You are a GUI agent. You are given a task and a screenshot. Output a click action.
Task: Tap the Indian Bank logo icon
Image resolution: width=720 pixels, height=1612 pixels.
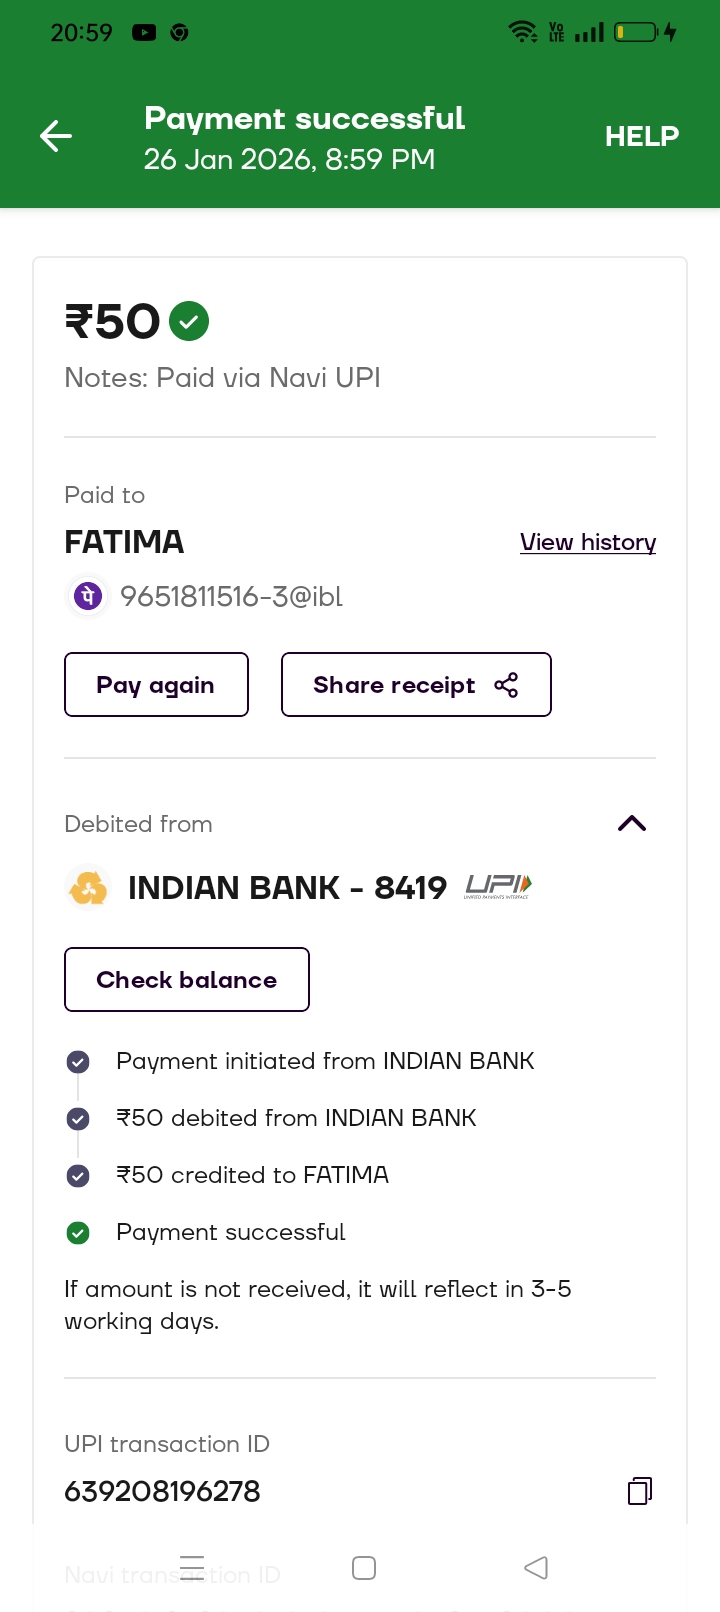(x=88, y=888)
